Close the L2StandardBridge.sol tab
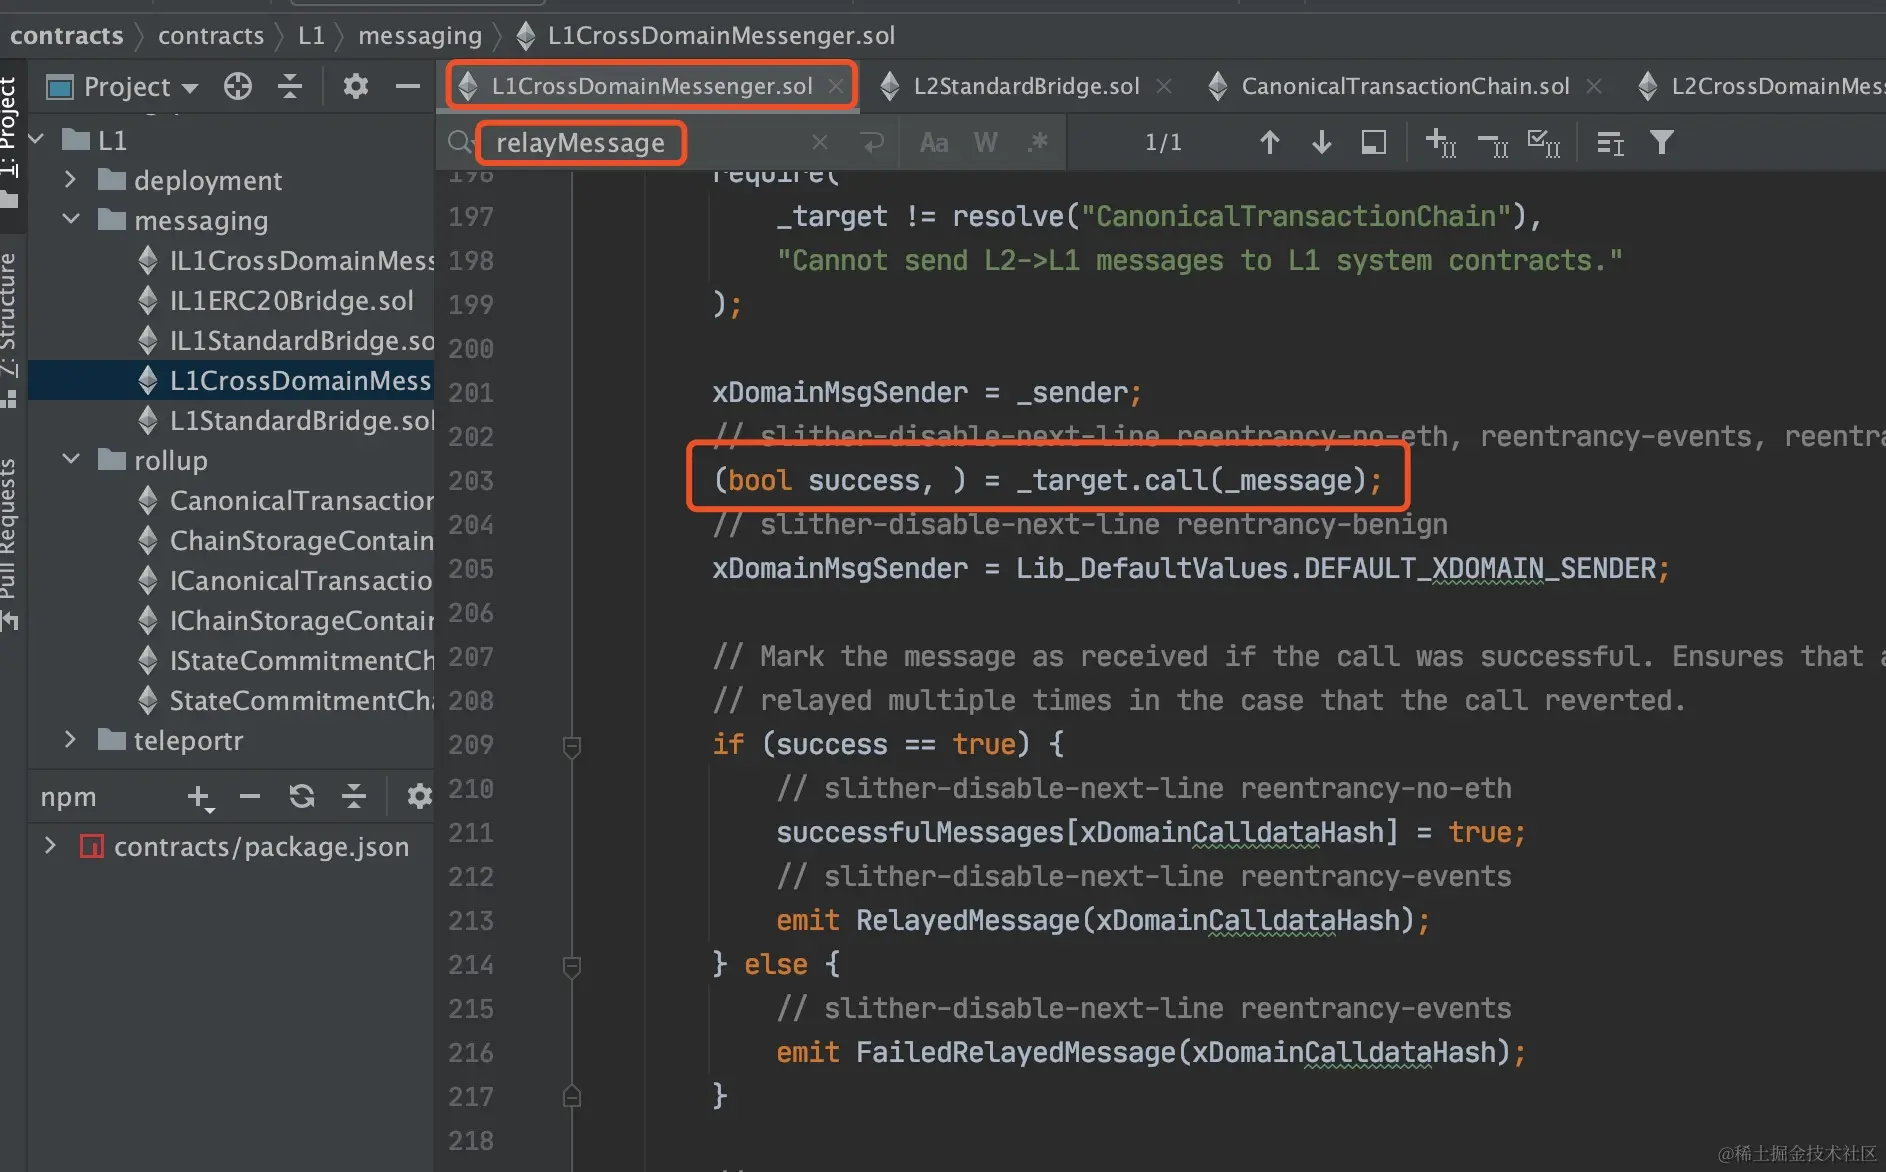Viewport: 1886px width, 1172px height. tap(1164, 87)
